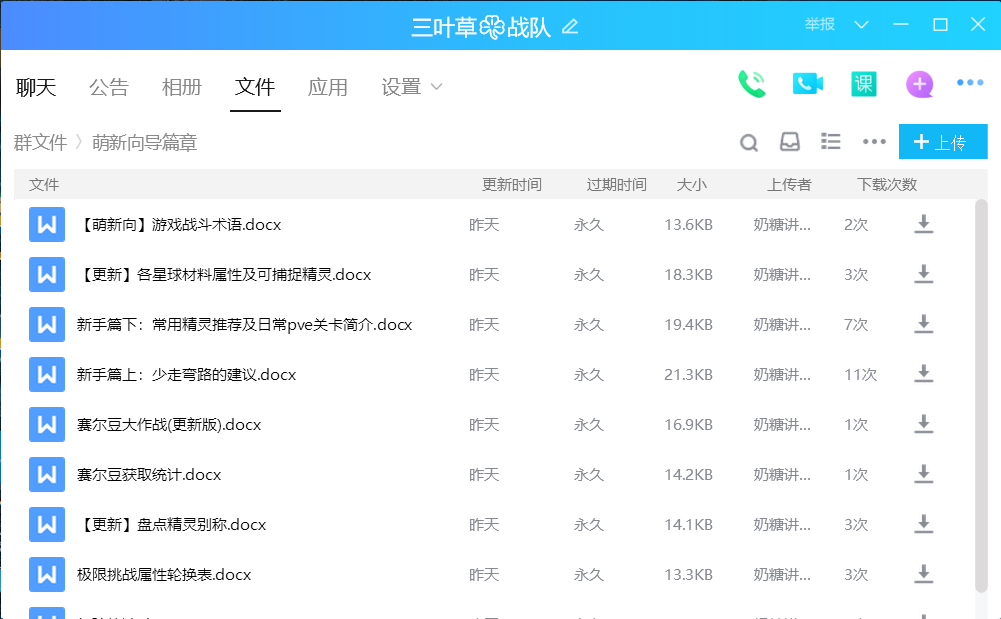Click Word icon of 极限挑战属性轮换表.docx
The image size is (1001, 619).
tap(47, 574)
